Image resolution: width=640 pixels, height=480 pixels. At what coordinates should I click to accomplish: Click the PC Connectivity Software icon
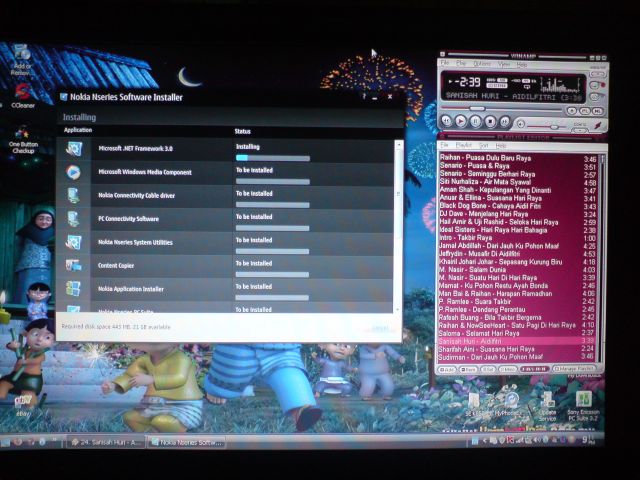pos(73,219)
